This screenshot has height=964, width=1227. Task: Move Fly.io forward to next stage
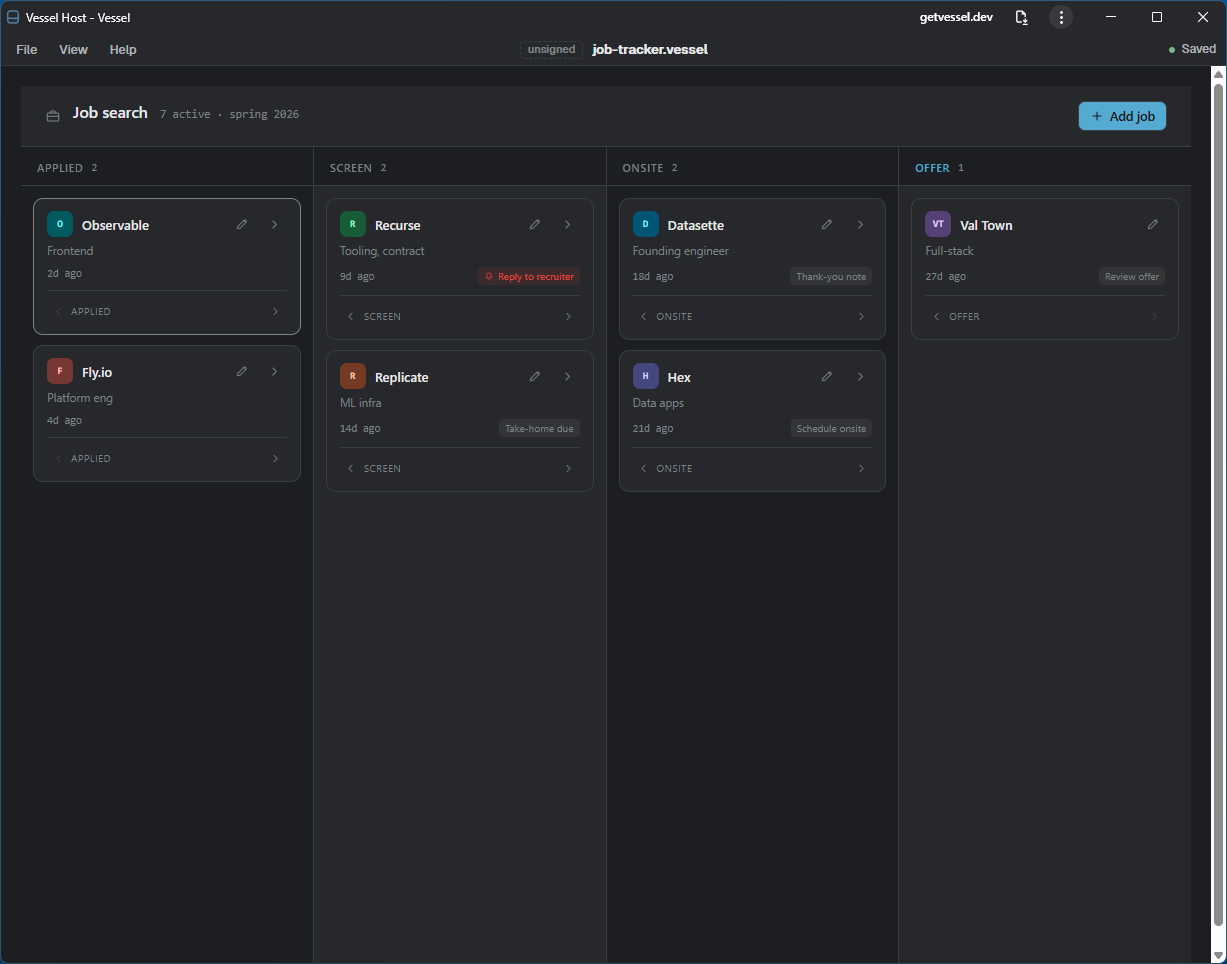click(x=276, y=459)
